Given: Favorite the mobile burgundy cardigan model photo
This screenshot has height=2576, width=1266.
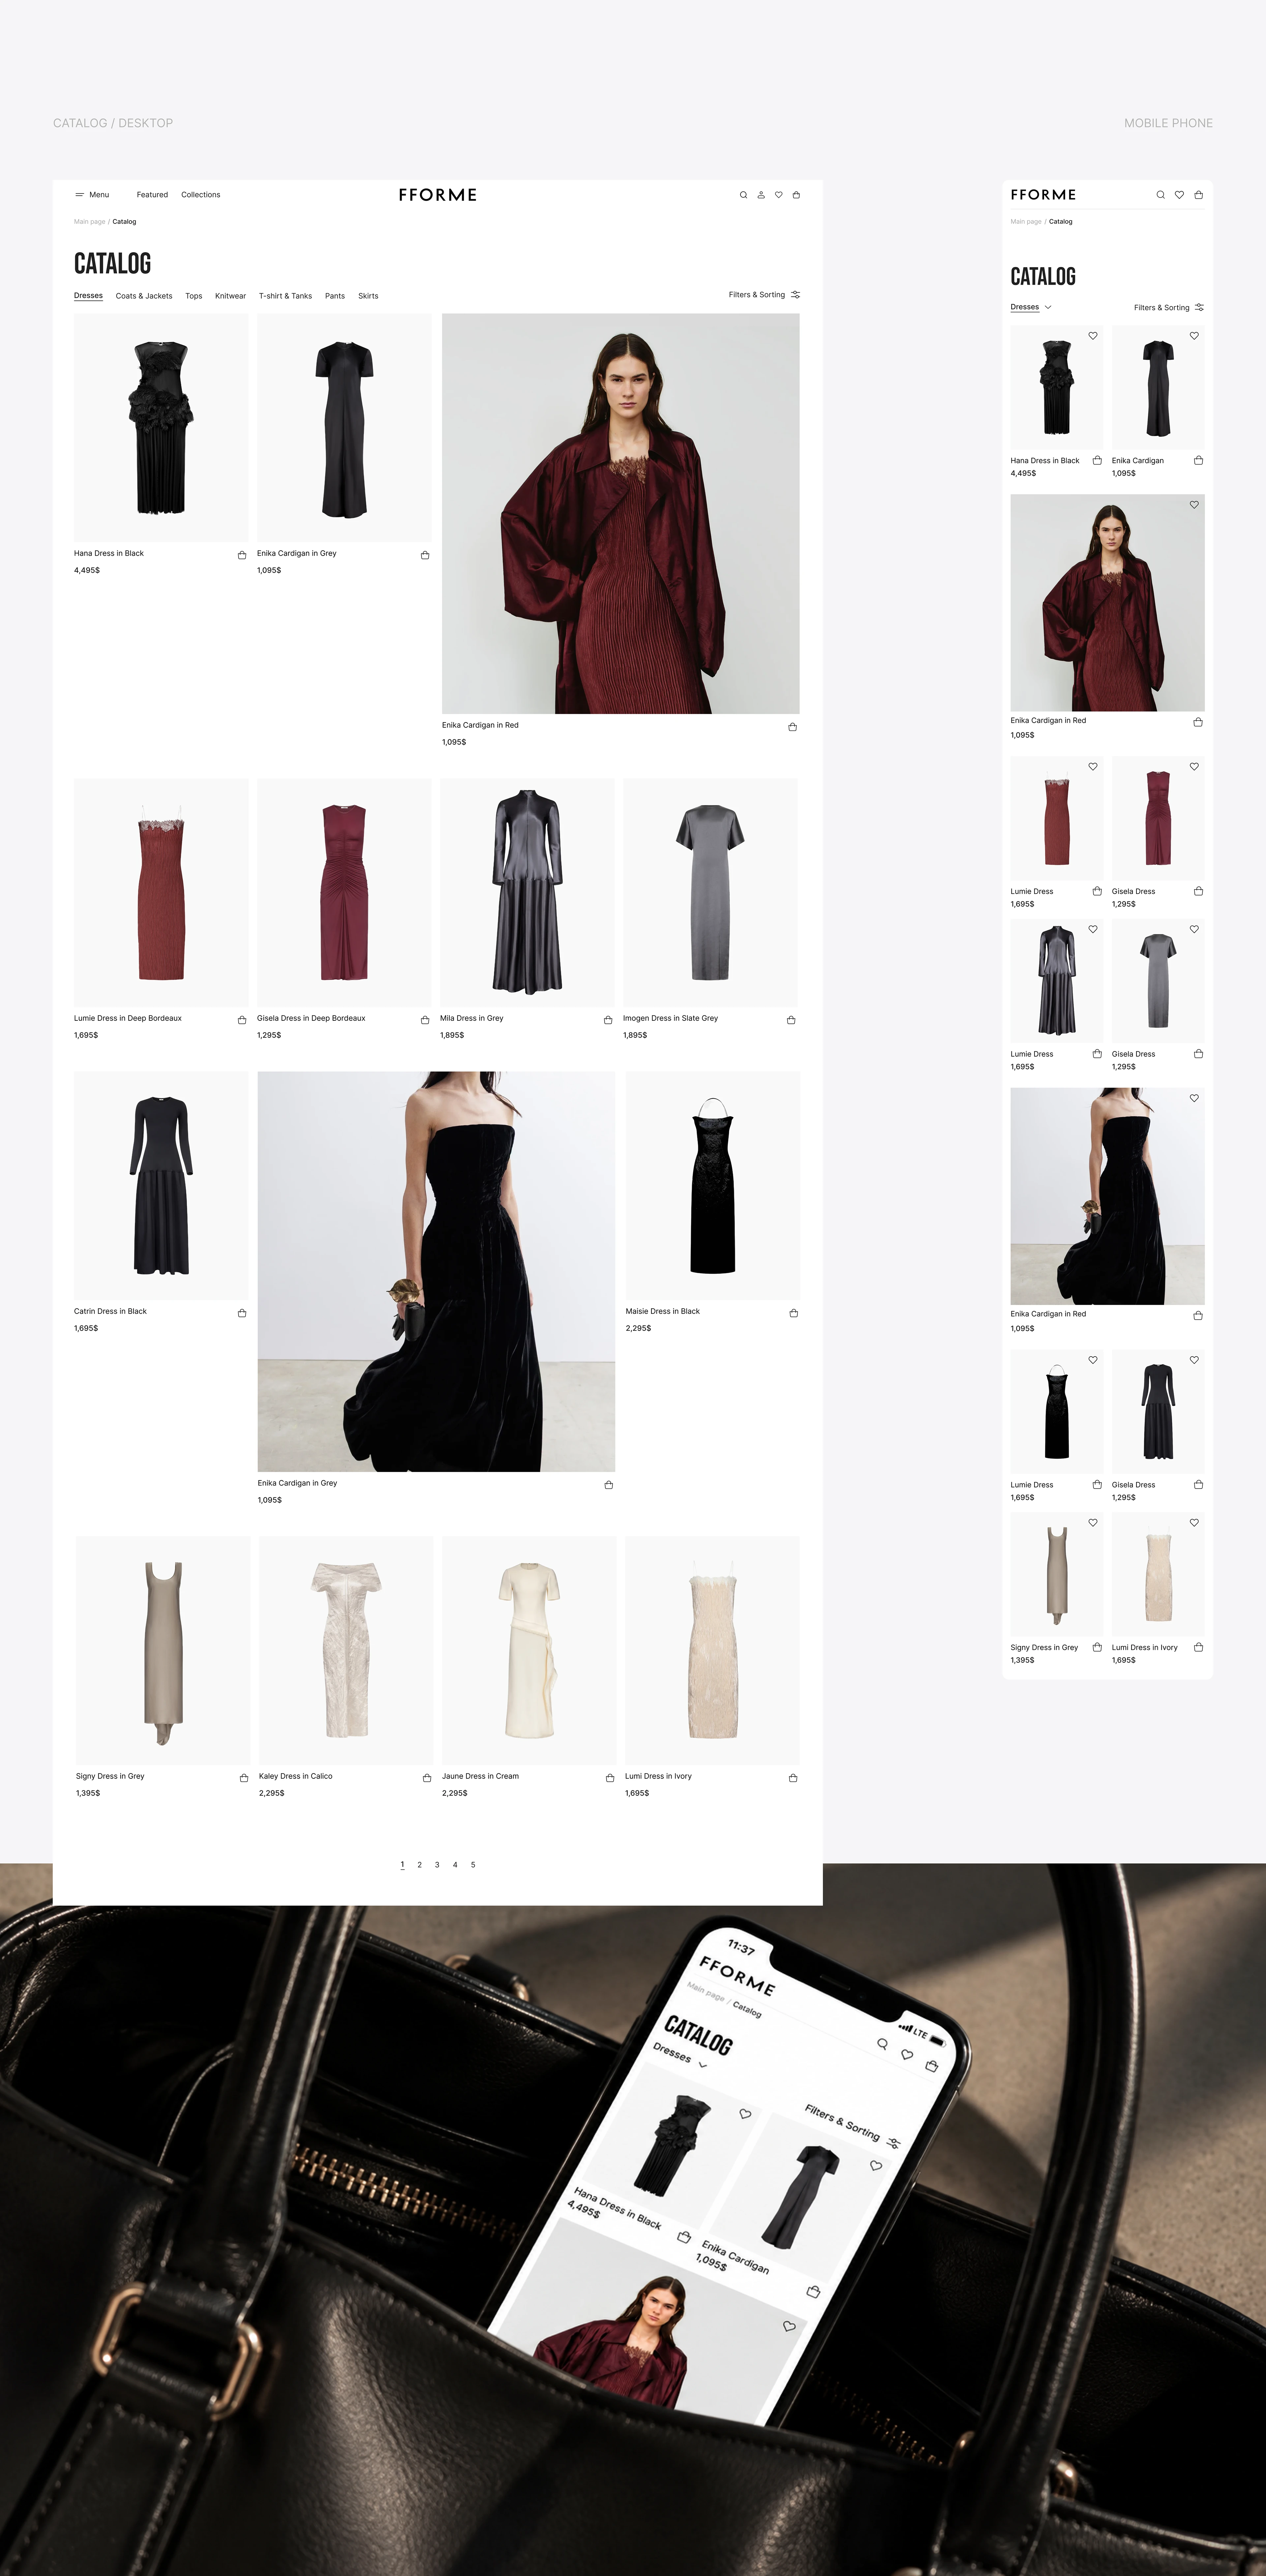Looking at the screenshot, I should coord(1194,505).
